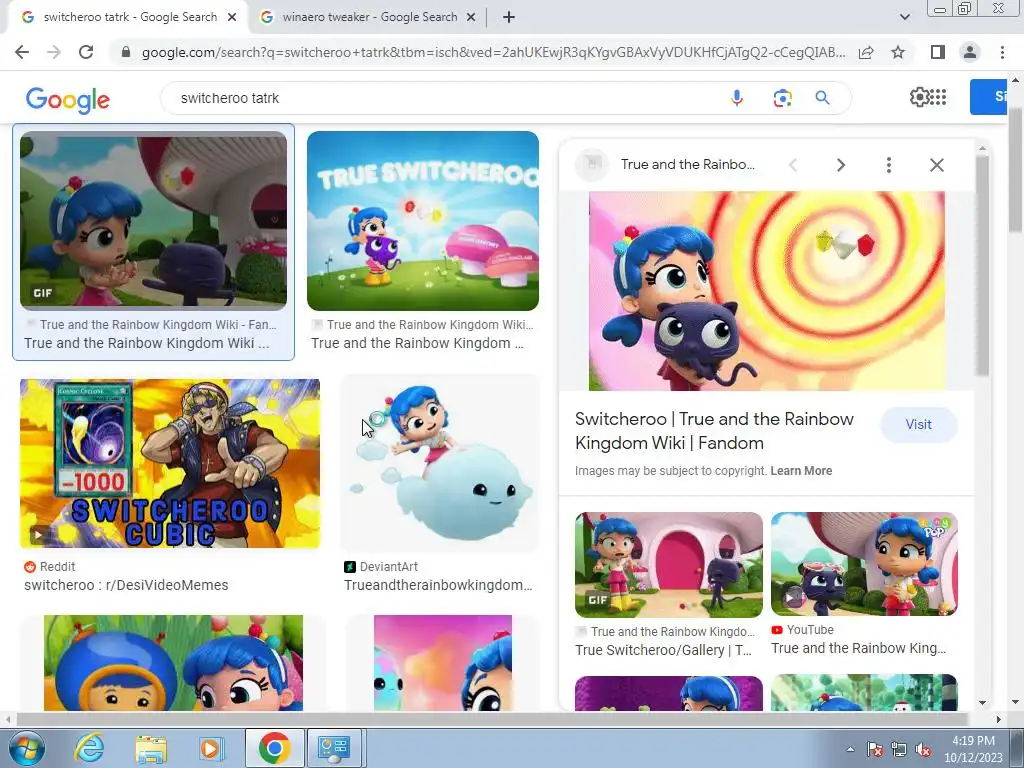
Task: Click the browser forward arrow
Action: point(54,52)
